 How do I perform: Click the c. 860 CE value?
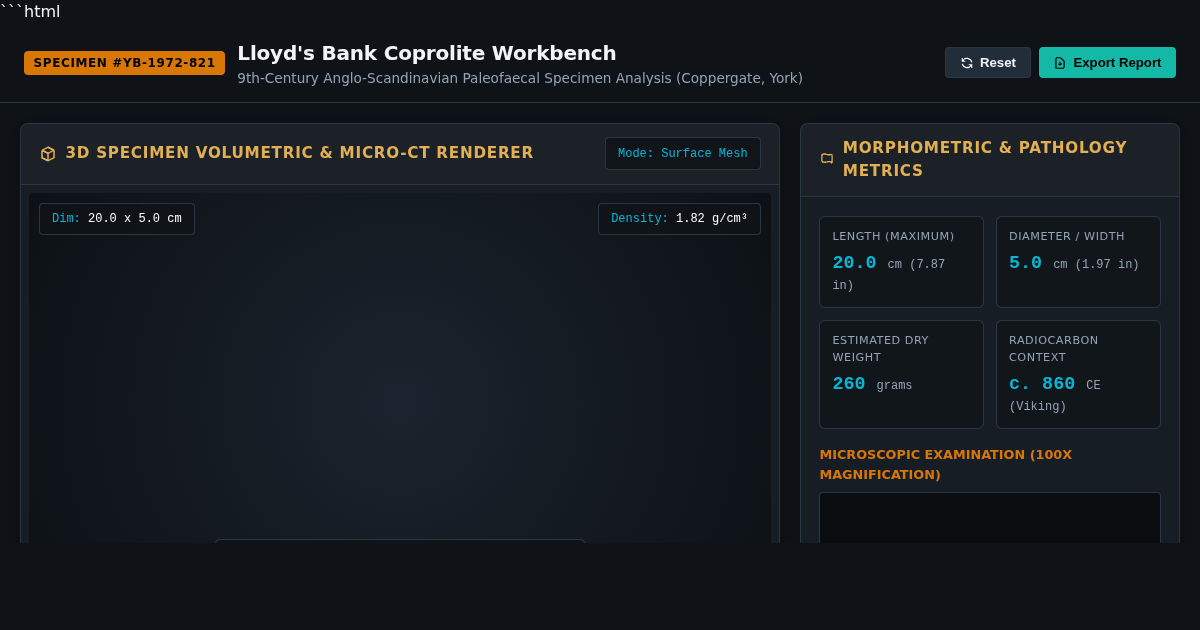coord(1055,384)
